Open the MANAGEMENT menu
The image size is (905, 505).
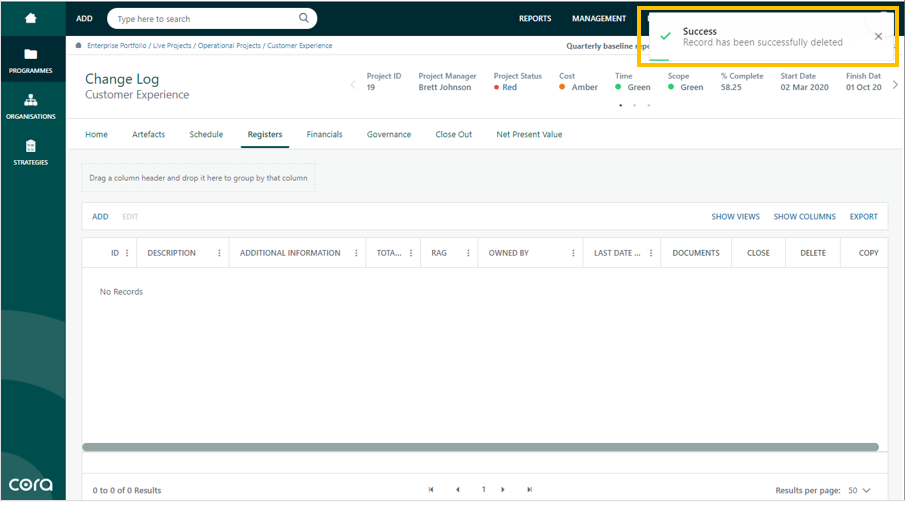point(599,18)
